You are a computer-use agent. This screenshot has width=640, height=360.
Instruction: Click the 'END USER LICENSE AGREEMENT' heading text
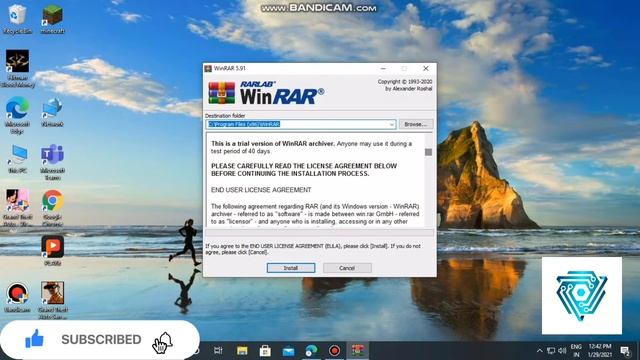[261, 190]
